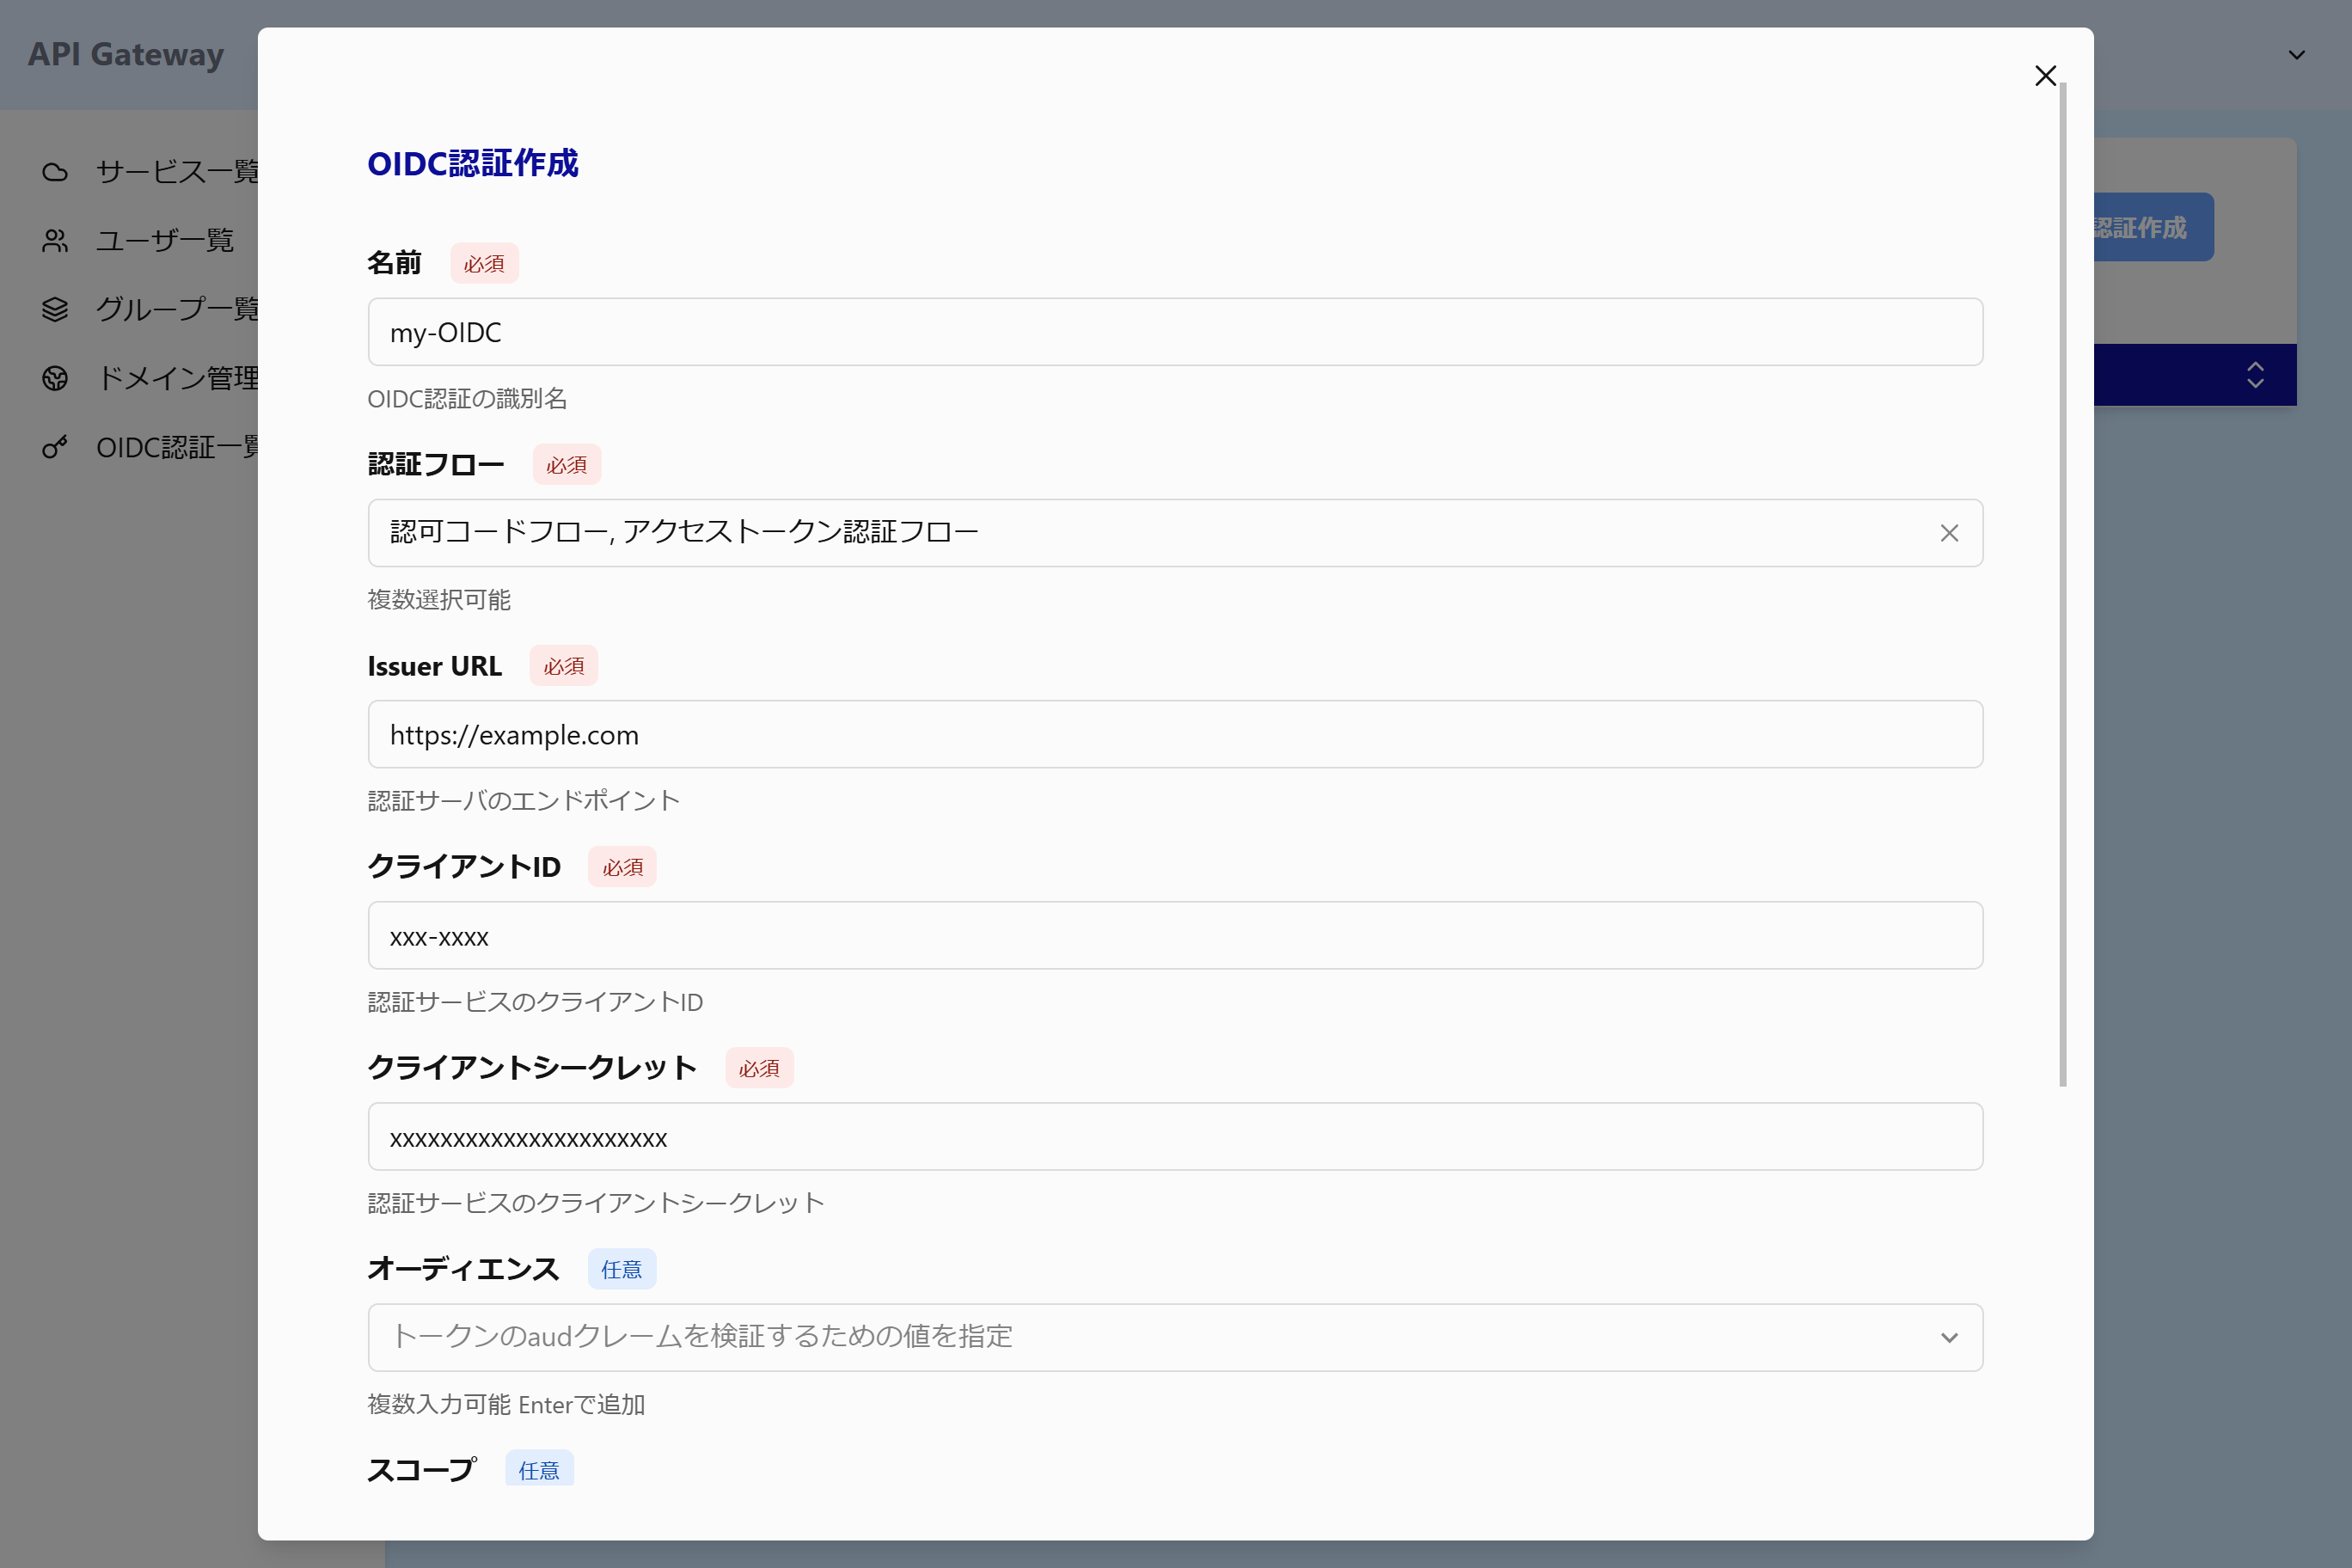This screenshot has width=2352, height=1568.
Task: Click the layers icon beside グループ一覧
Action: pos(55,310)
